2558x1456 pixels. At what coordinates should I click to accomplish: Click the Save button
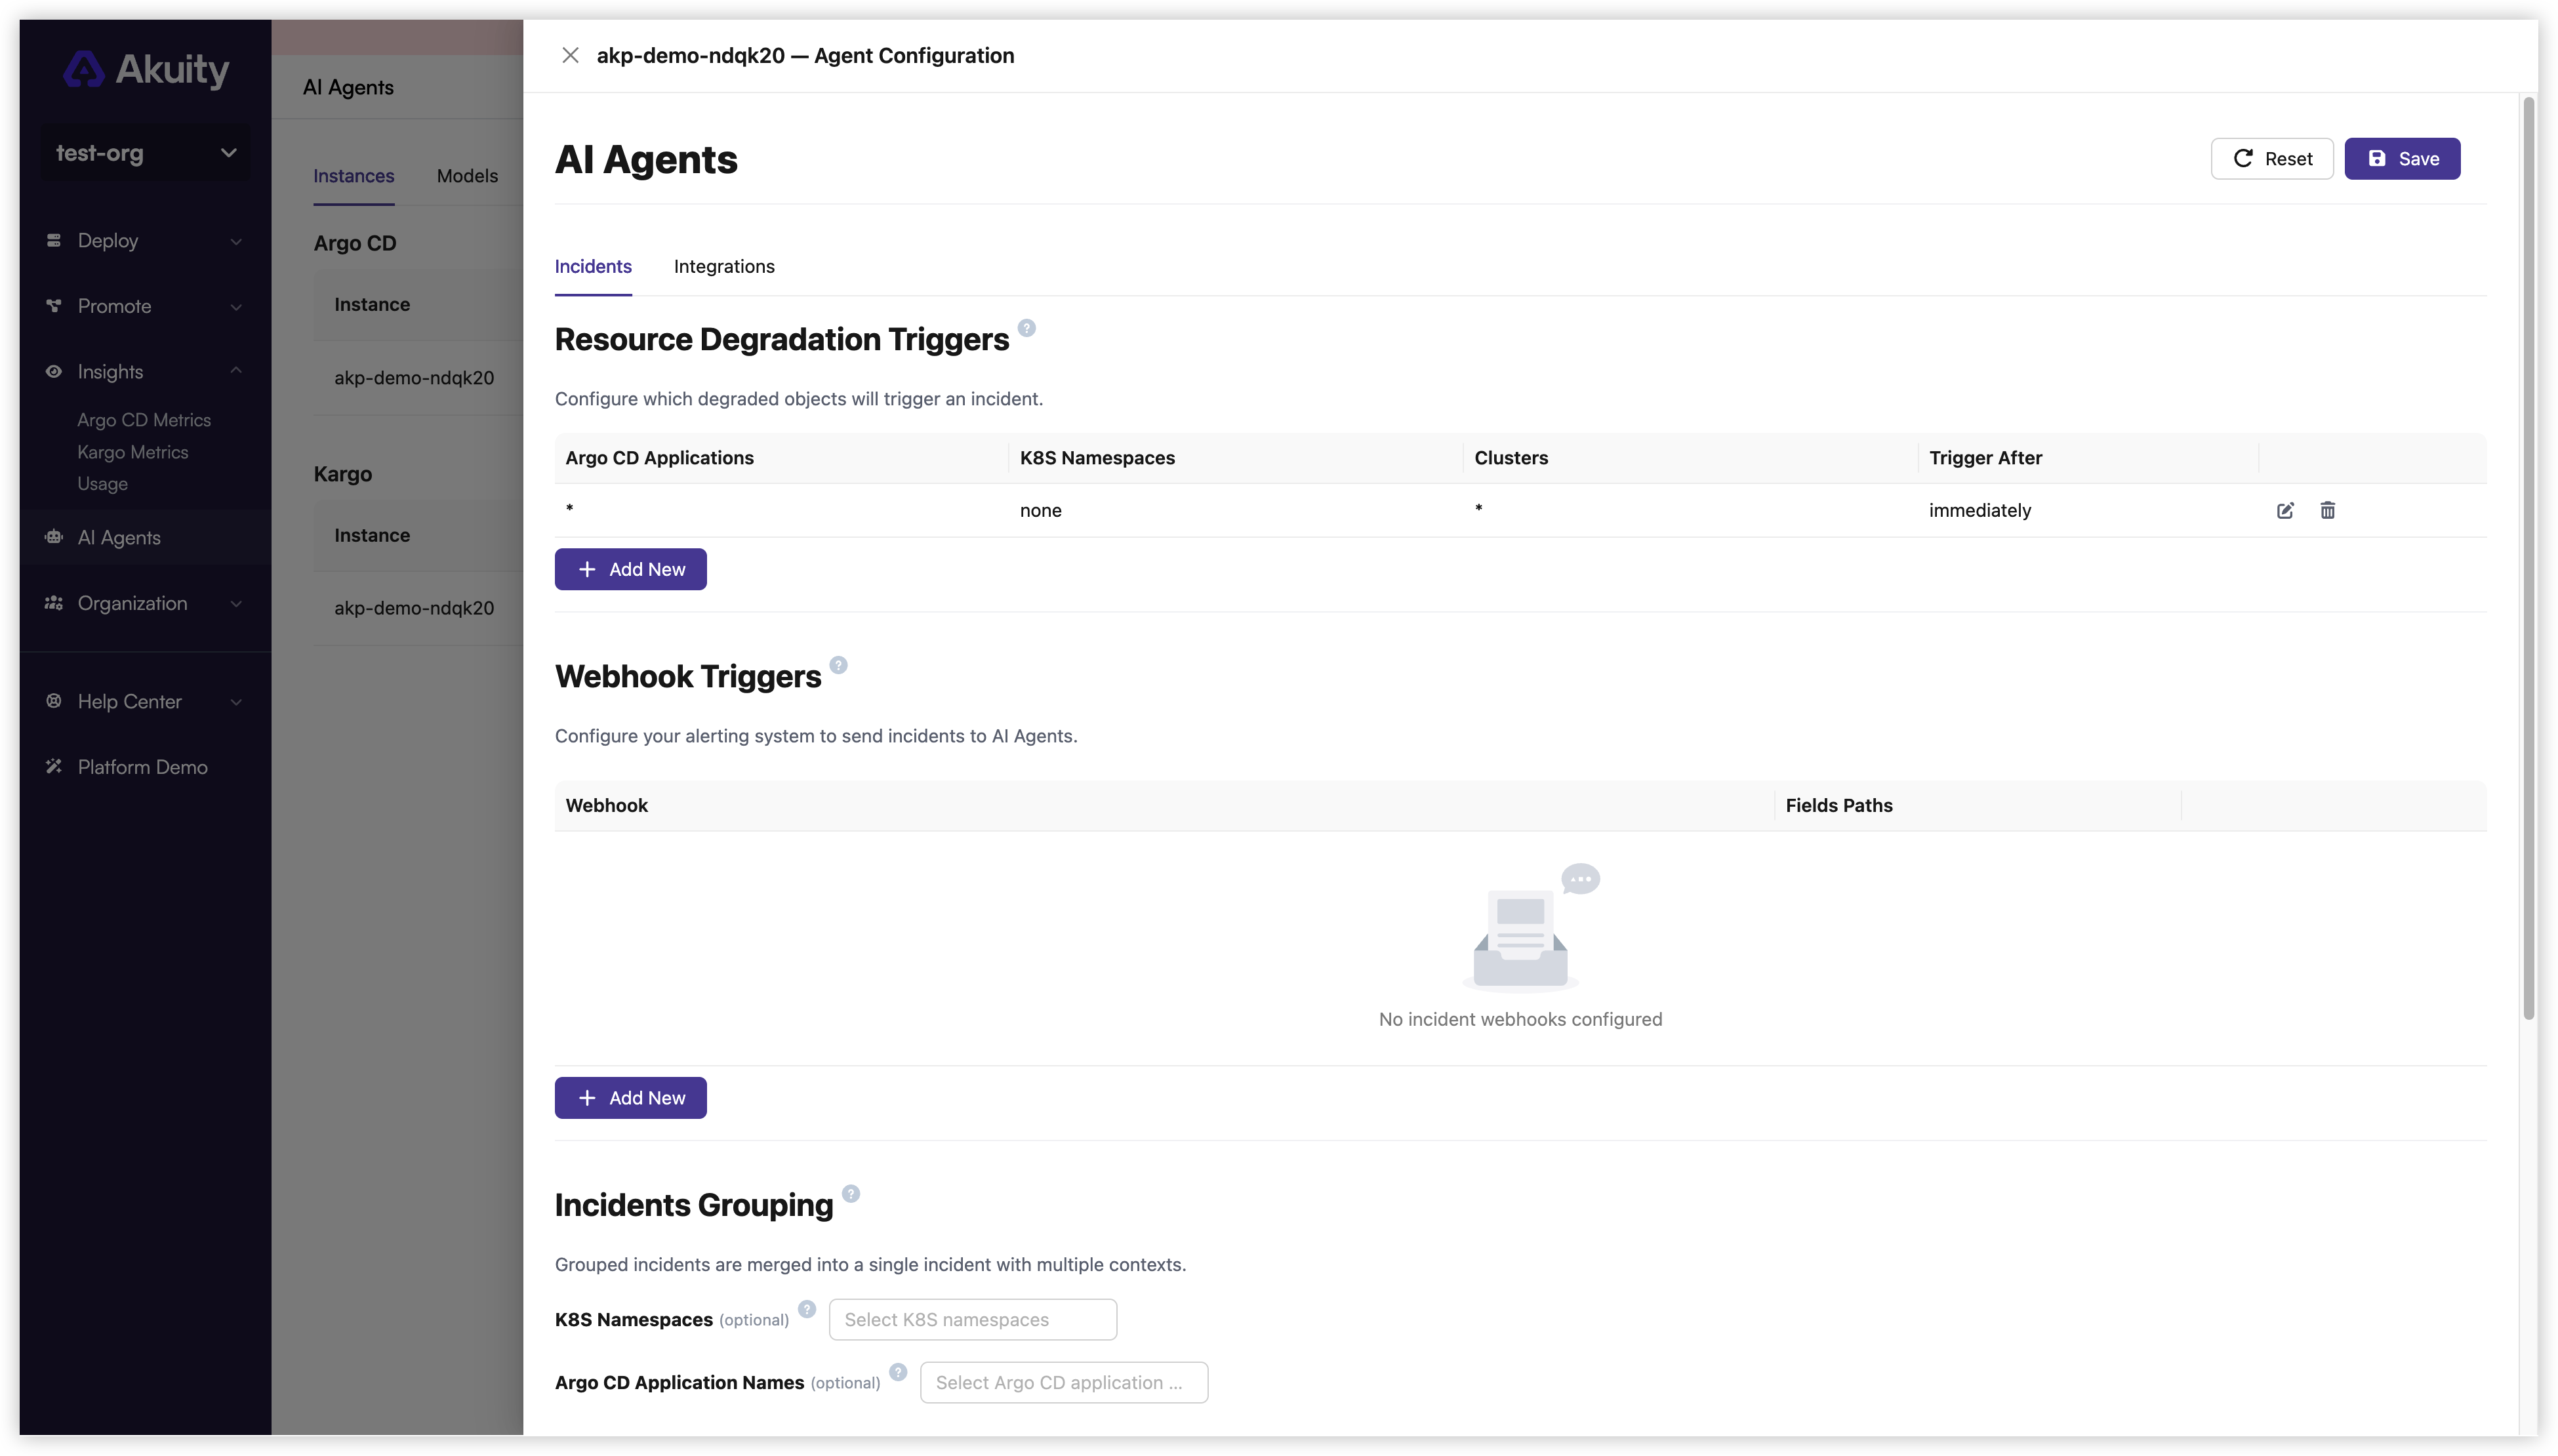click(x=2402, y=159)
